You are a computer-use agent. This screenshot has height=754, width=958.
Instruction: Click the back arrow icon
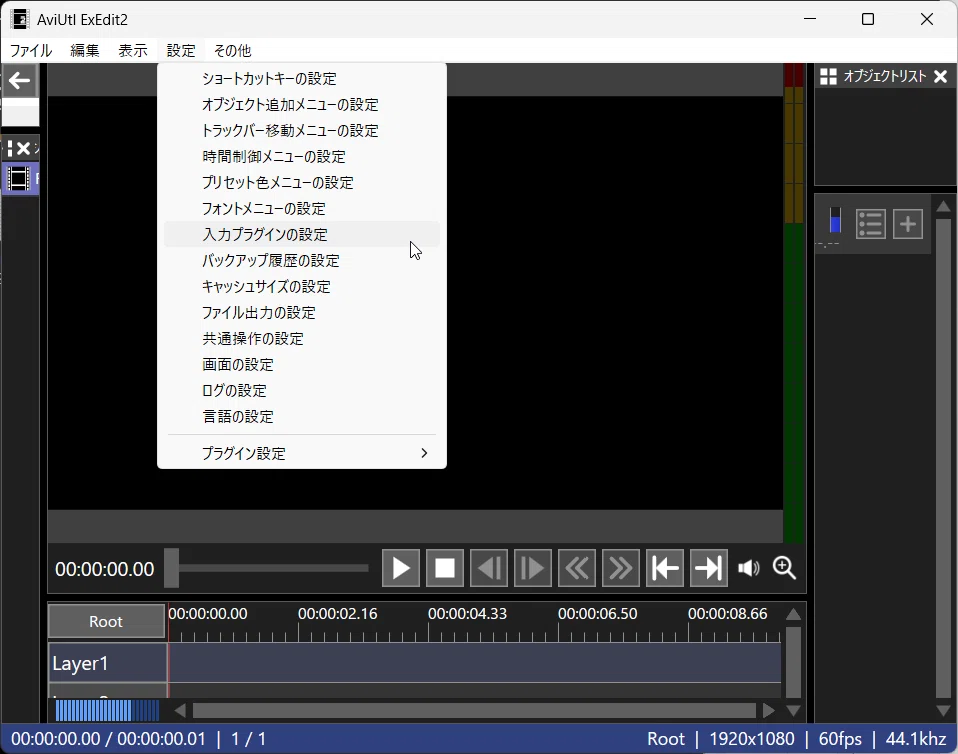click(x=20, y=80)
